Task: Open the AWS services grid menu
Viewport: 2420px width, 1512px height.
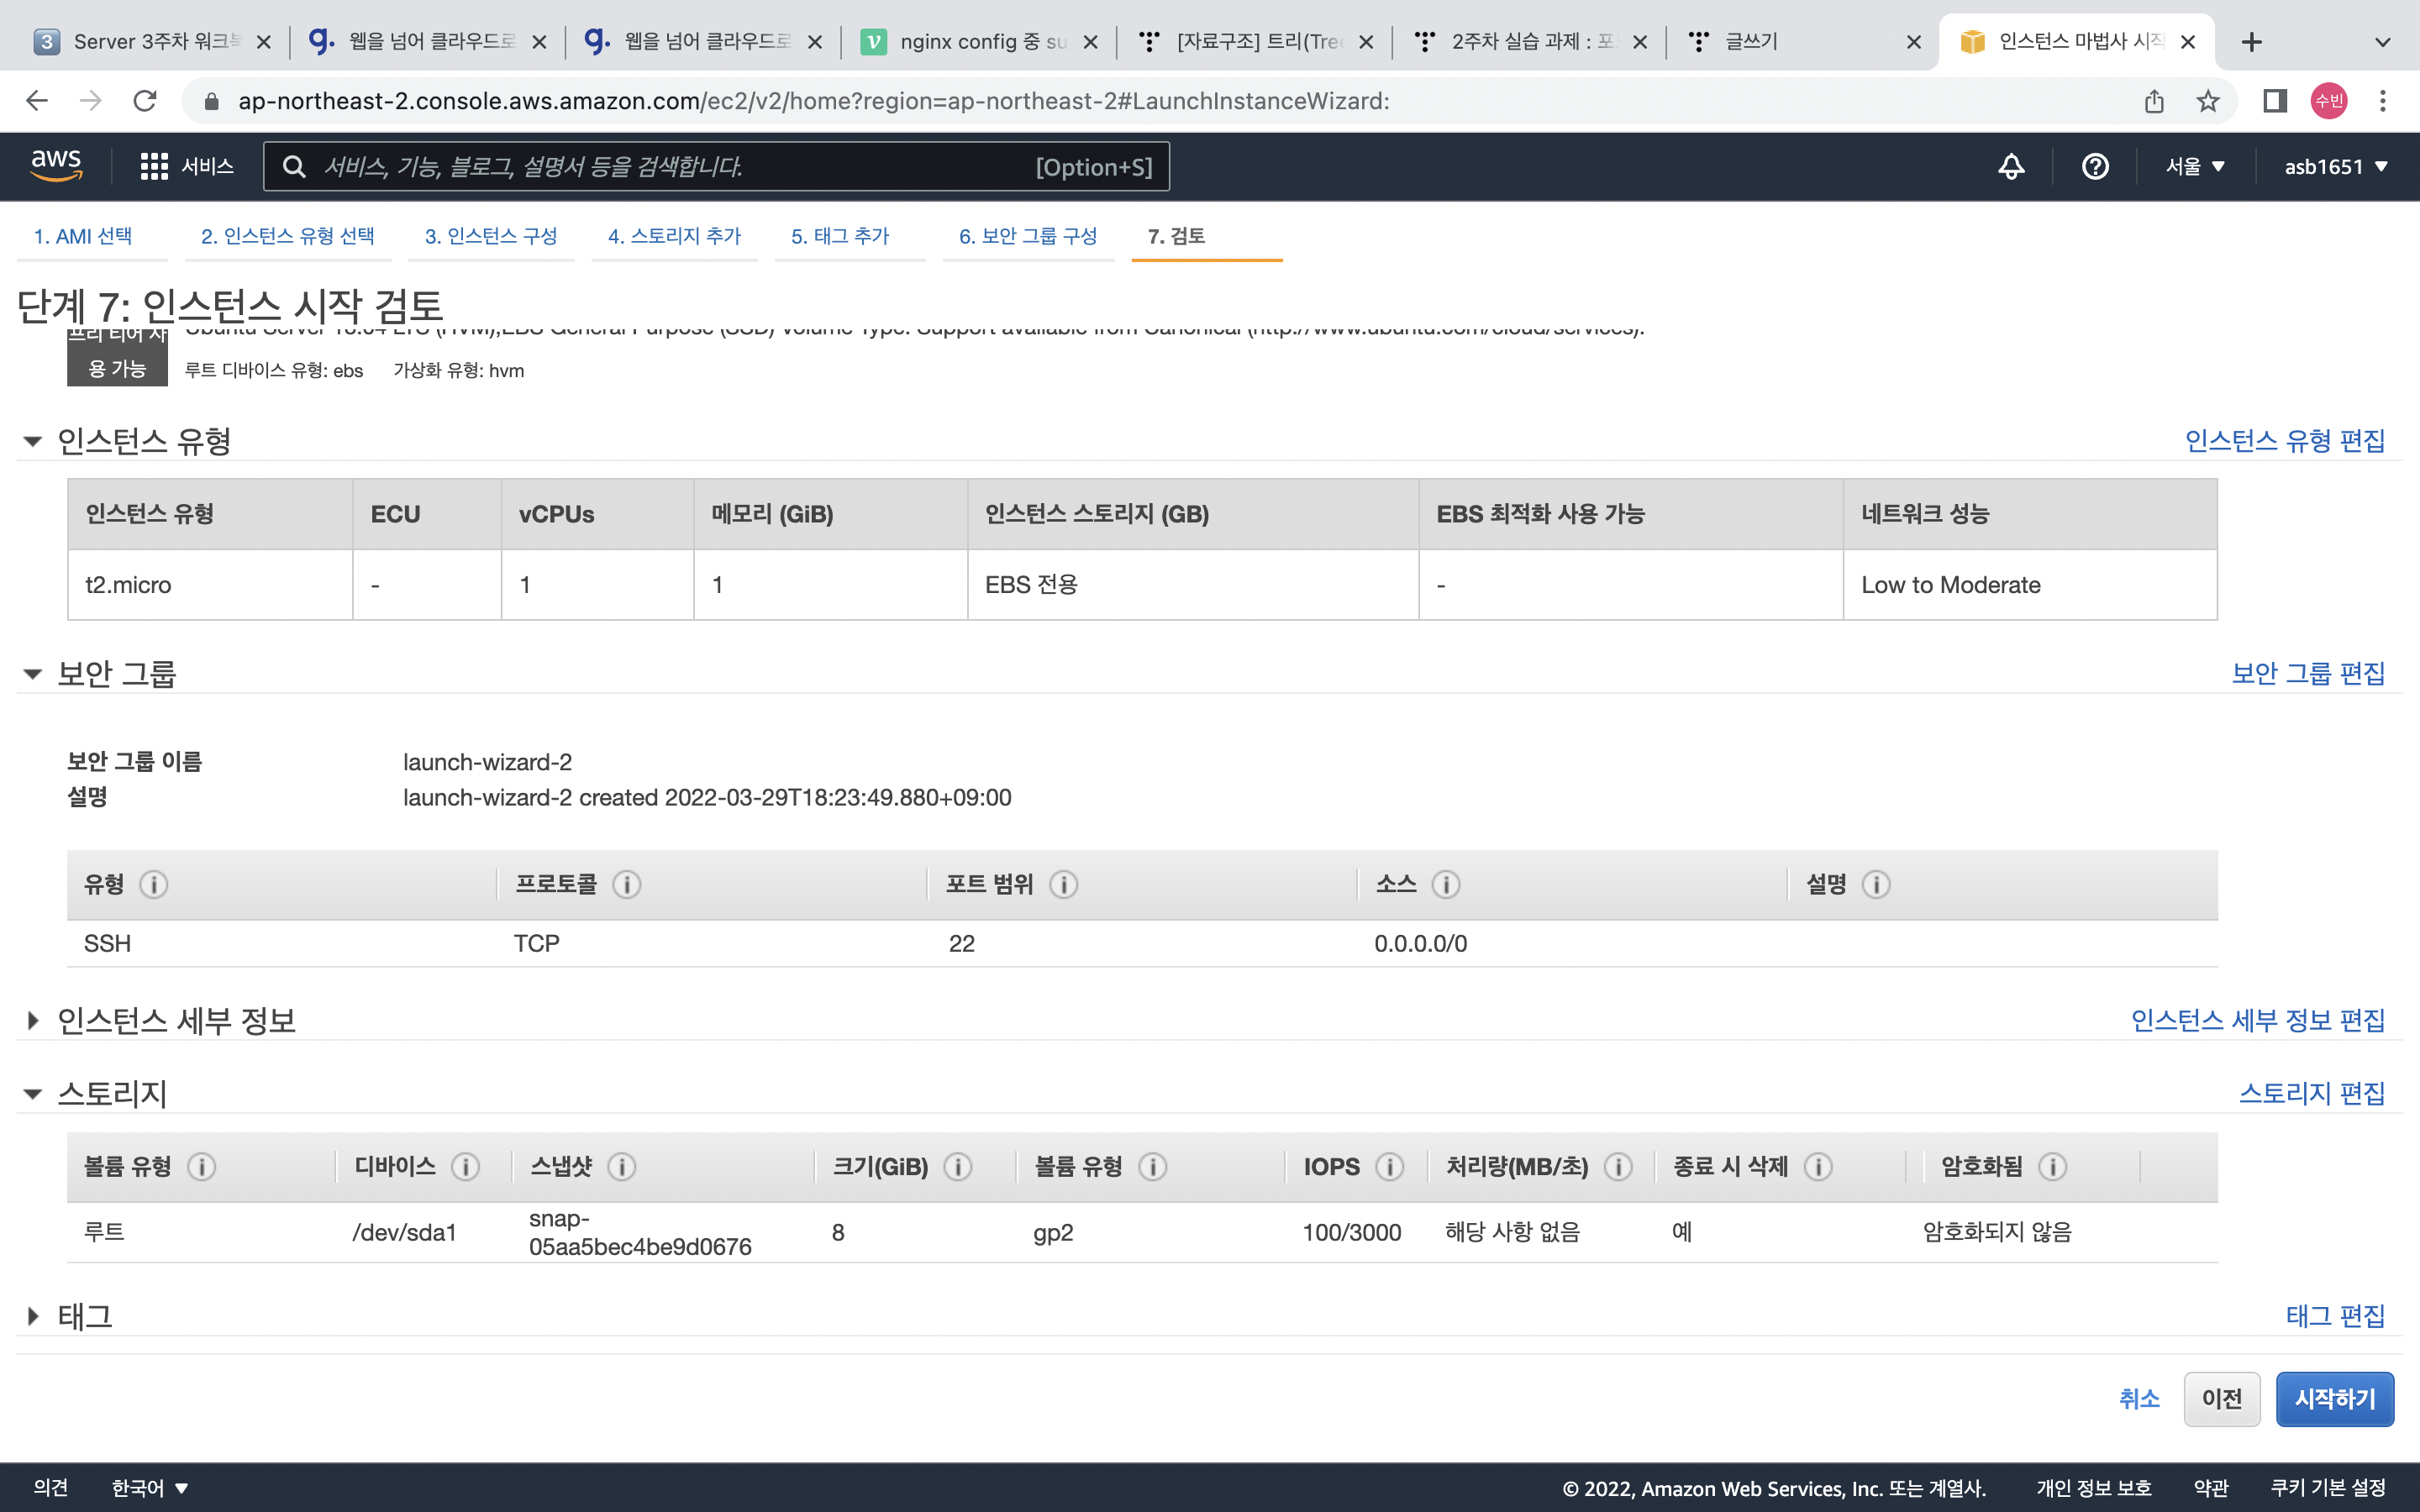Action: point(154,166)
